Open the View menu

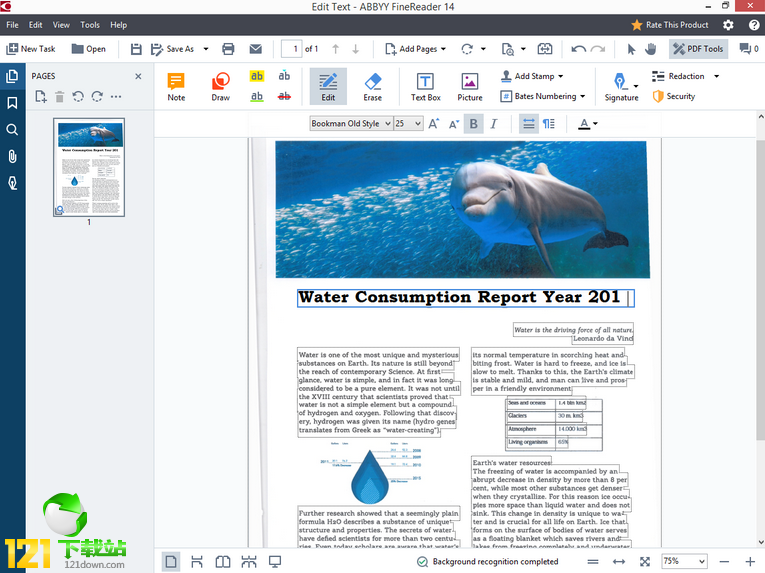61,24
